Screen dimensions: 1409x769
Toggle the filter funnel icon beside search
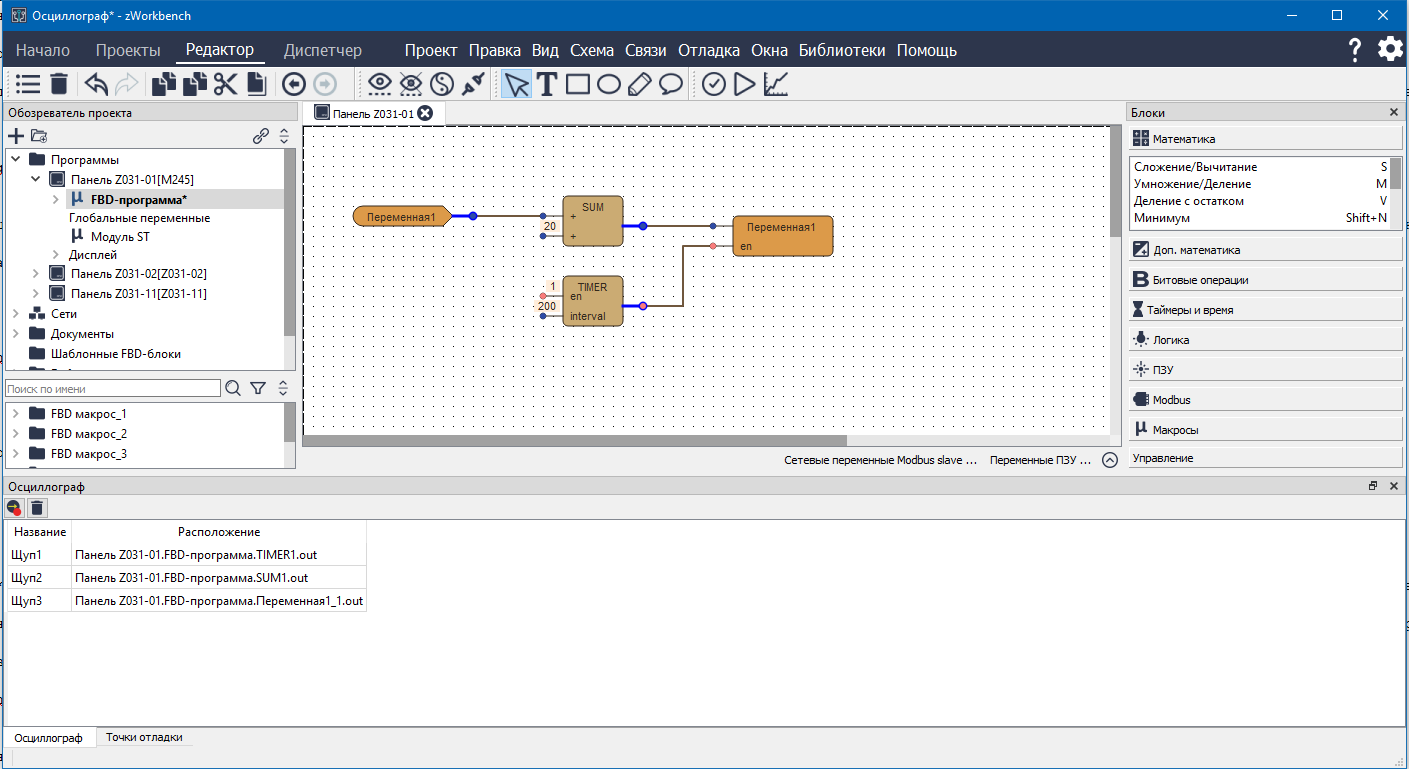(257, 388)
